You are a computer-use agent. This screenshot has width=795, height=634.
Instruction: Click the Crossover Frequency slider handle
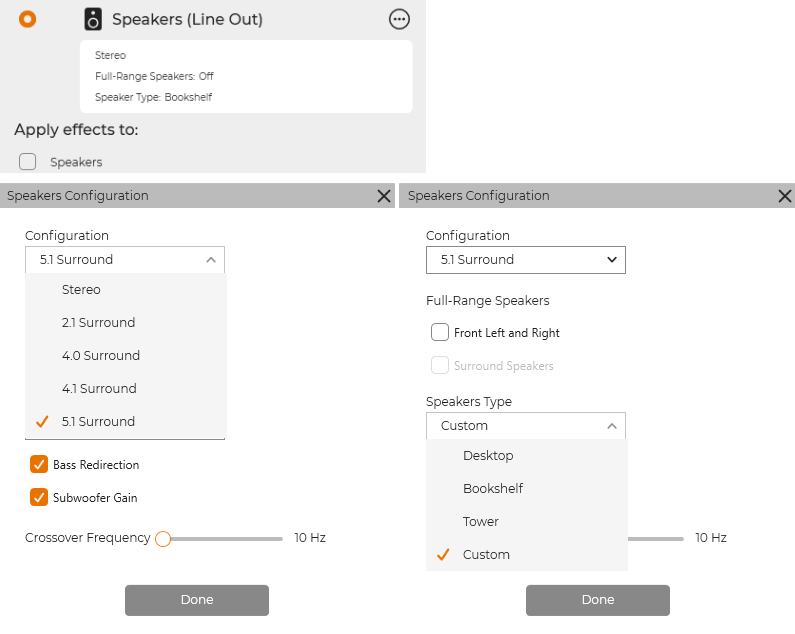coord(163,539)
